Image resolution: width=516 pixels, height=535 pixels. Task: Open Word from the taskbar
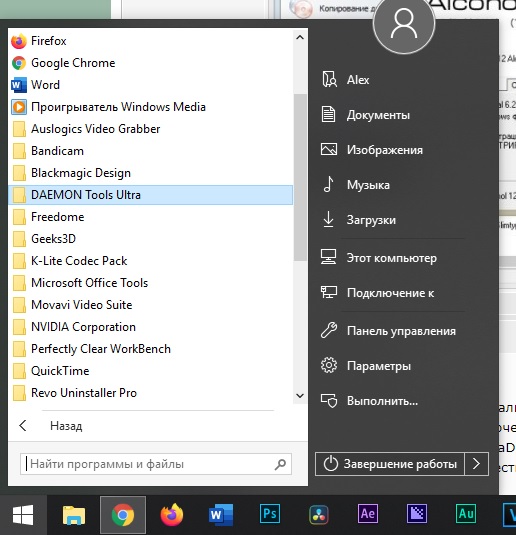click(x=221, y=515)
